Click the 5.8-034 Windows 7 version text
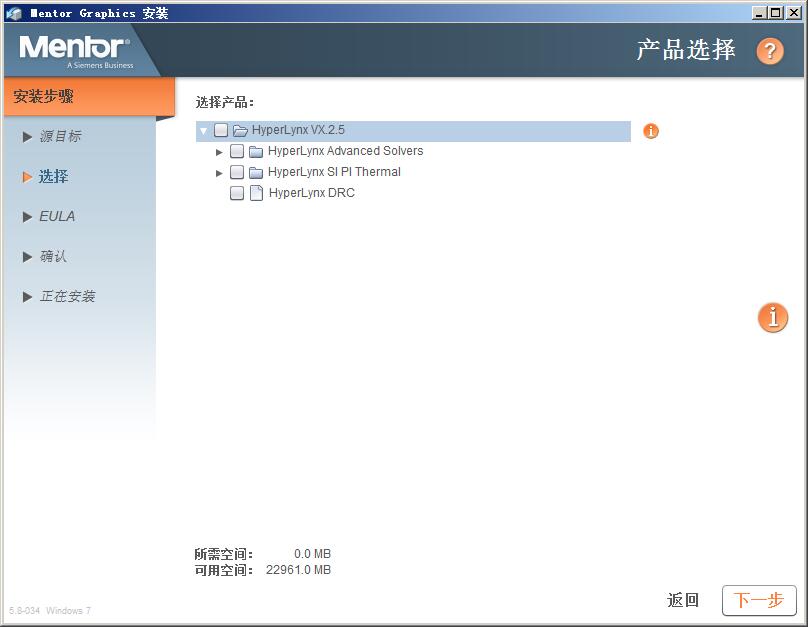 pyautogui.click(x=50, y=611)
